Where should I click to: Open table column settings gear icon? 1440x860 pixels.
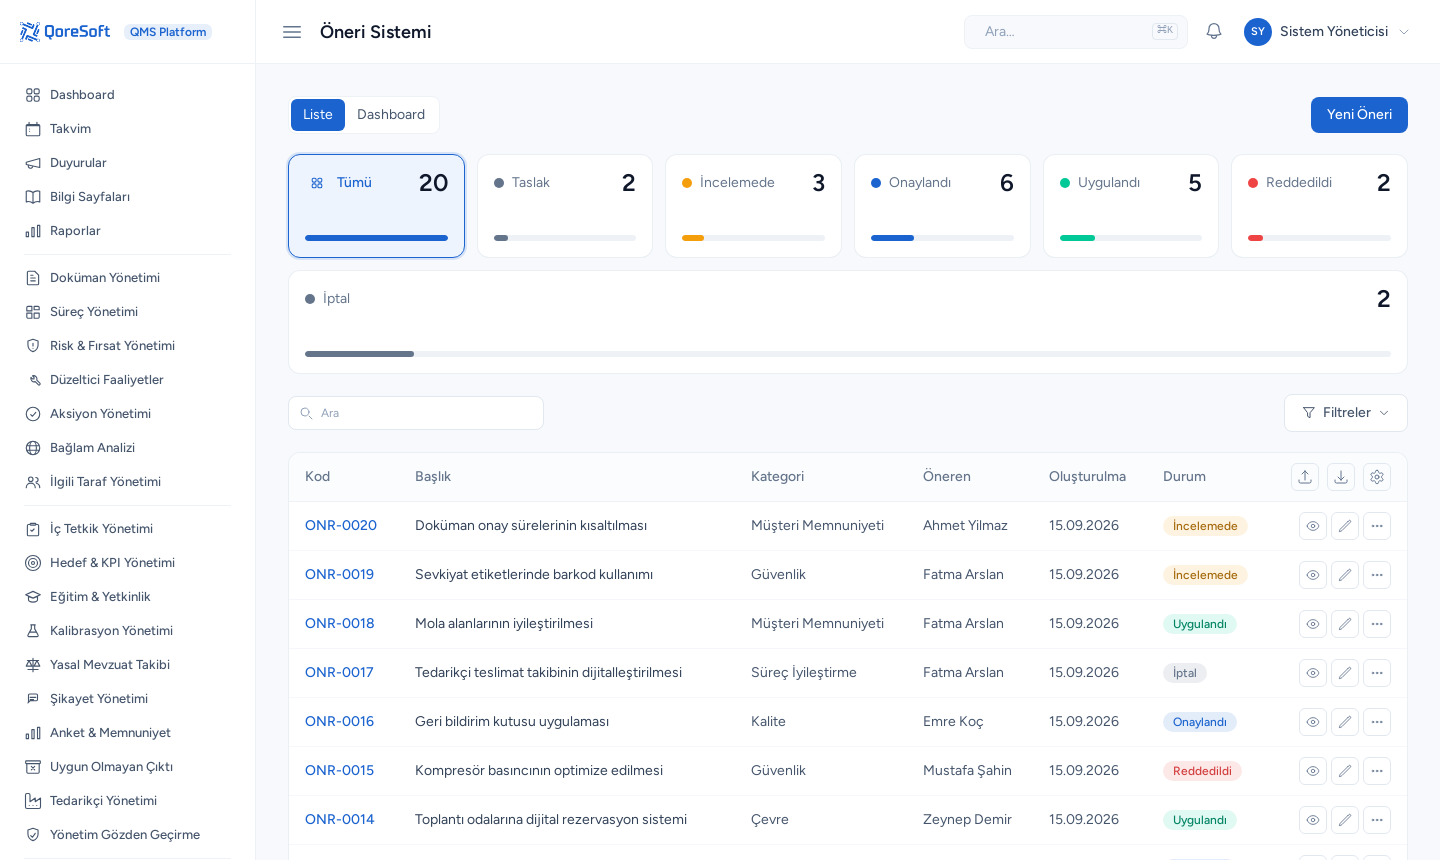[x=1377, y=477]
